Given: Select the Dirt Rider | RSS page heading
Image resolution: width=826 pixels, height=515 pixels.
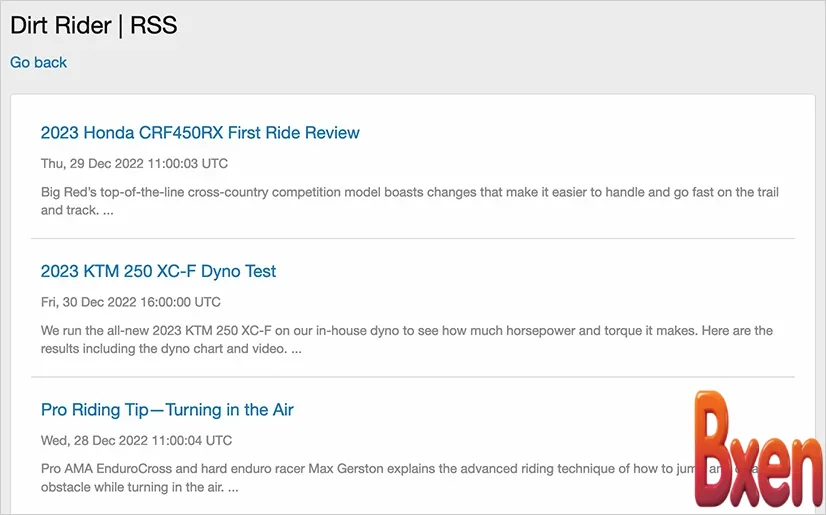Looking at the screenshot, I should [x=94, y=25].
